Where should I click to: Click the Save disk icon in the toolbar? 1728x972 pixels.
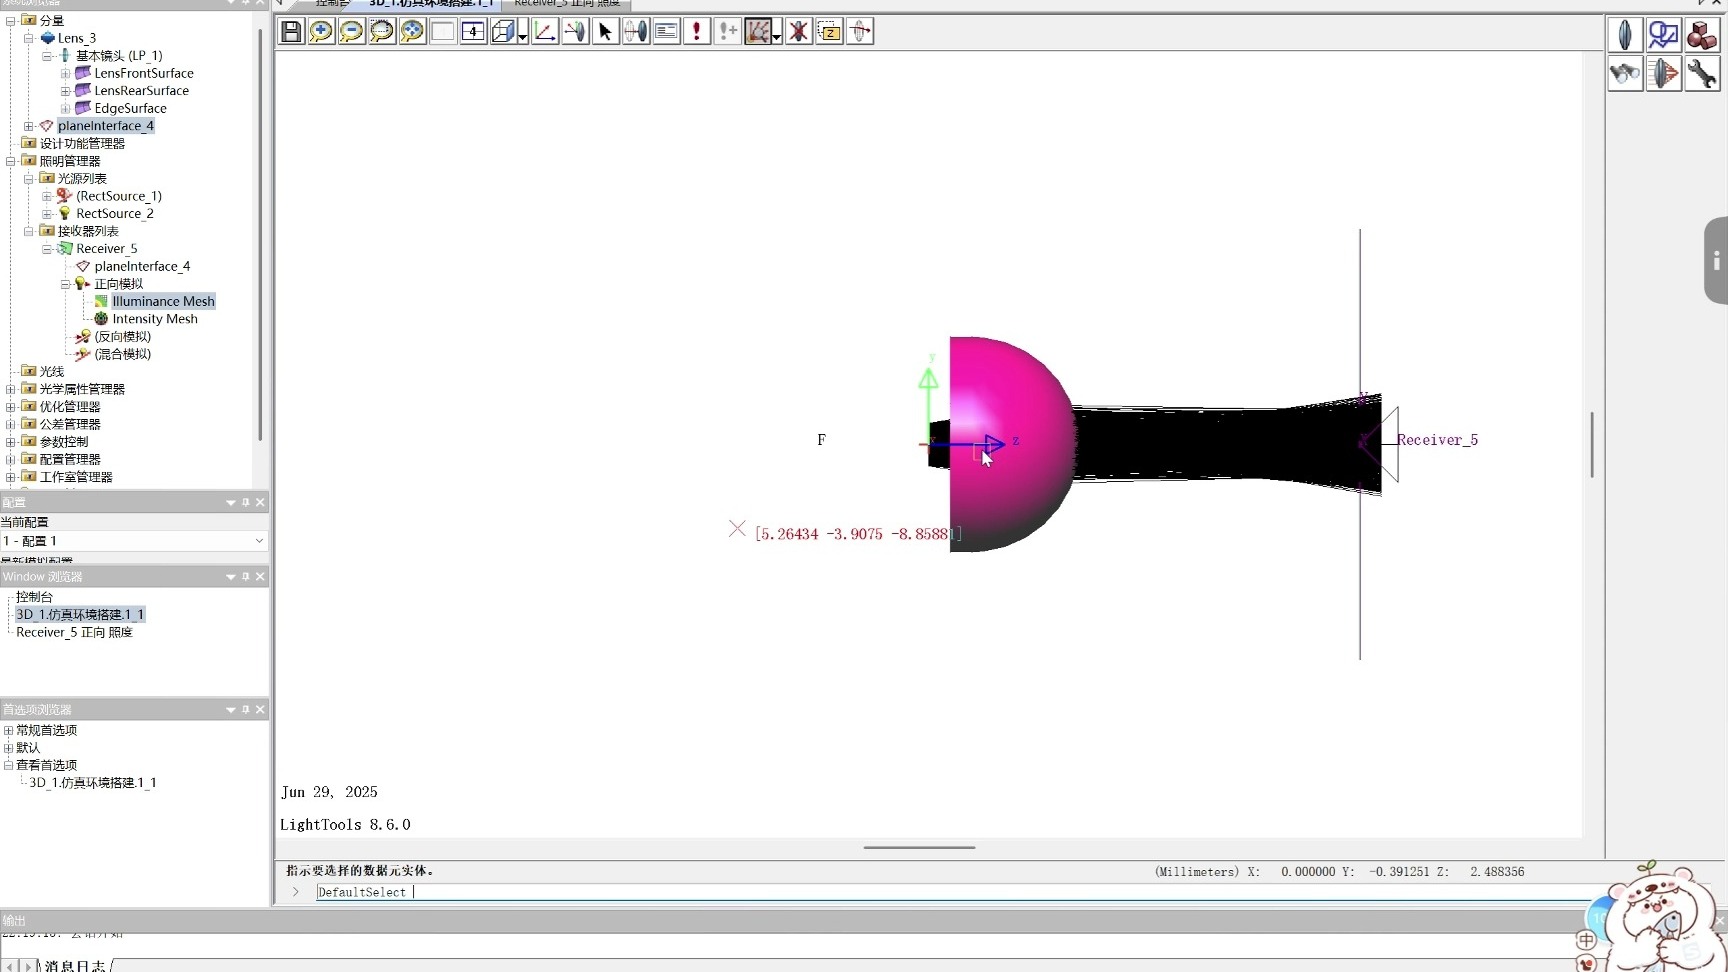coord(291,32)
